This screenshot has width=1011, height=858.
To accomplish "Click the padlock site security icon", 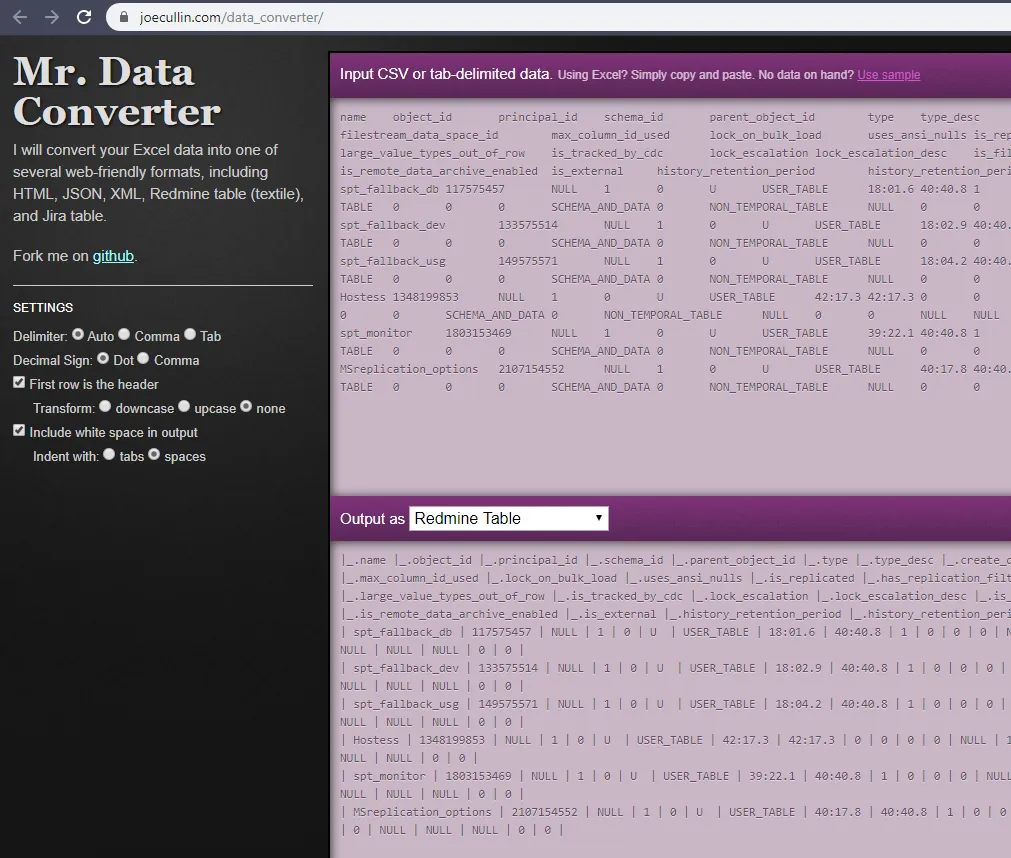I will [125, 18].
